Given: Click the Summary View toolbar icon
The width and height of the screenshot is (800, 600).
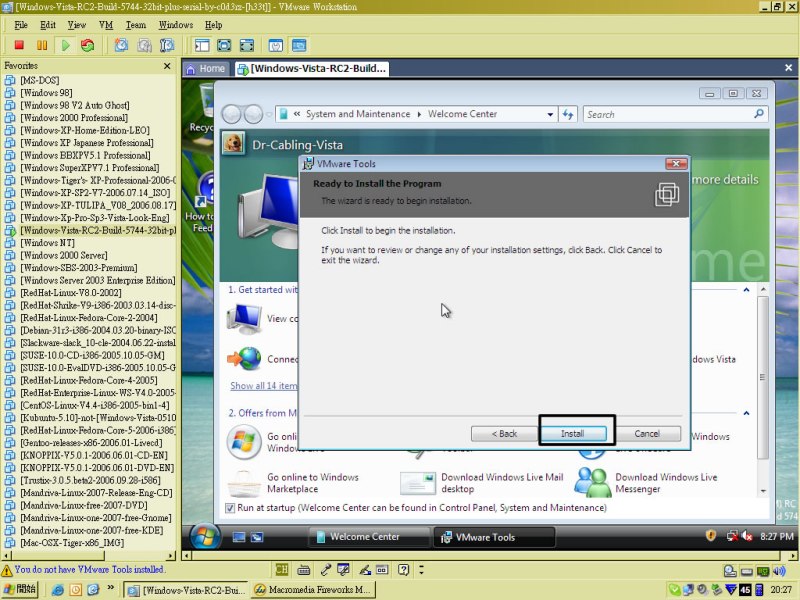Looking at the screenshot, I should (276, 45).
